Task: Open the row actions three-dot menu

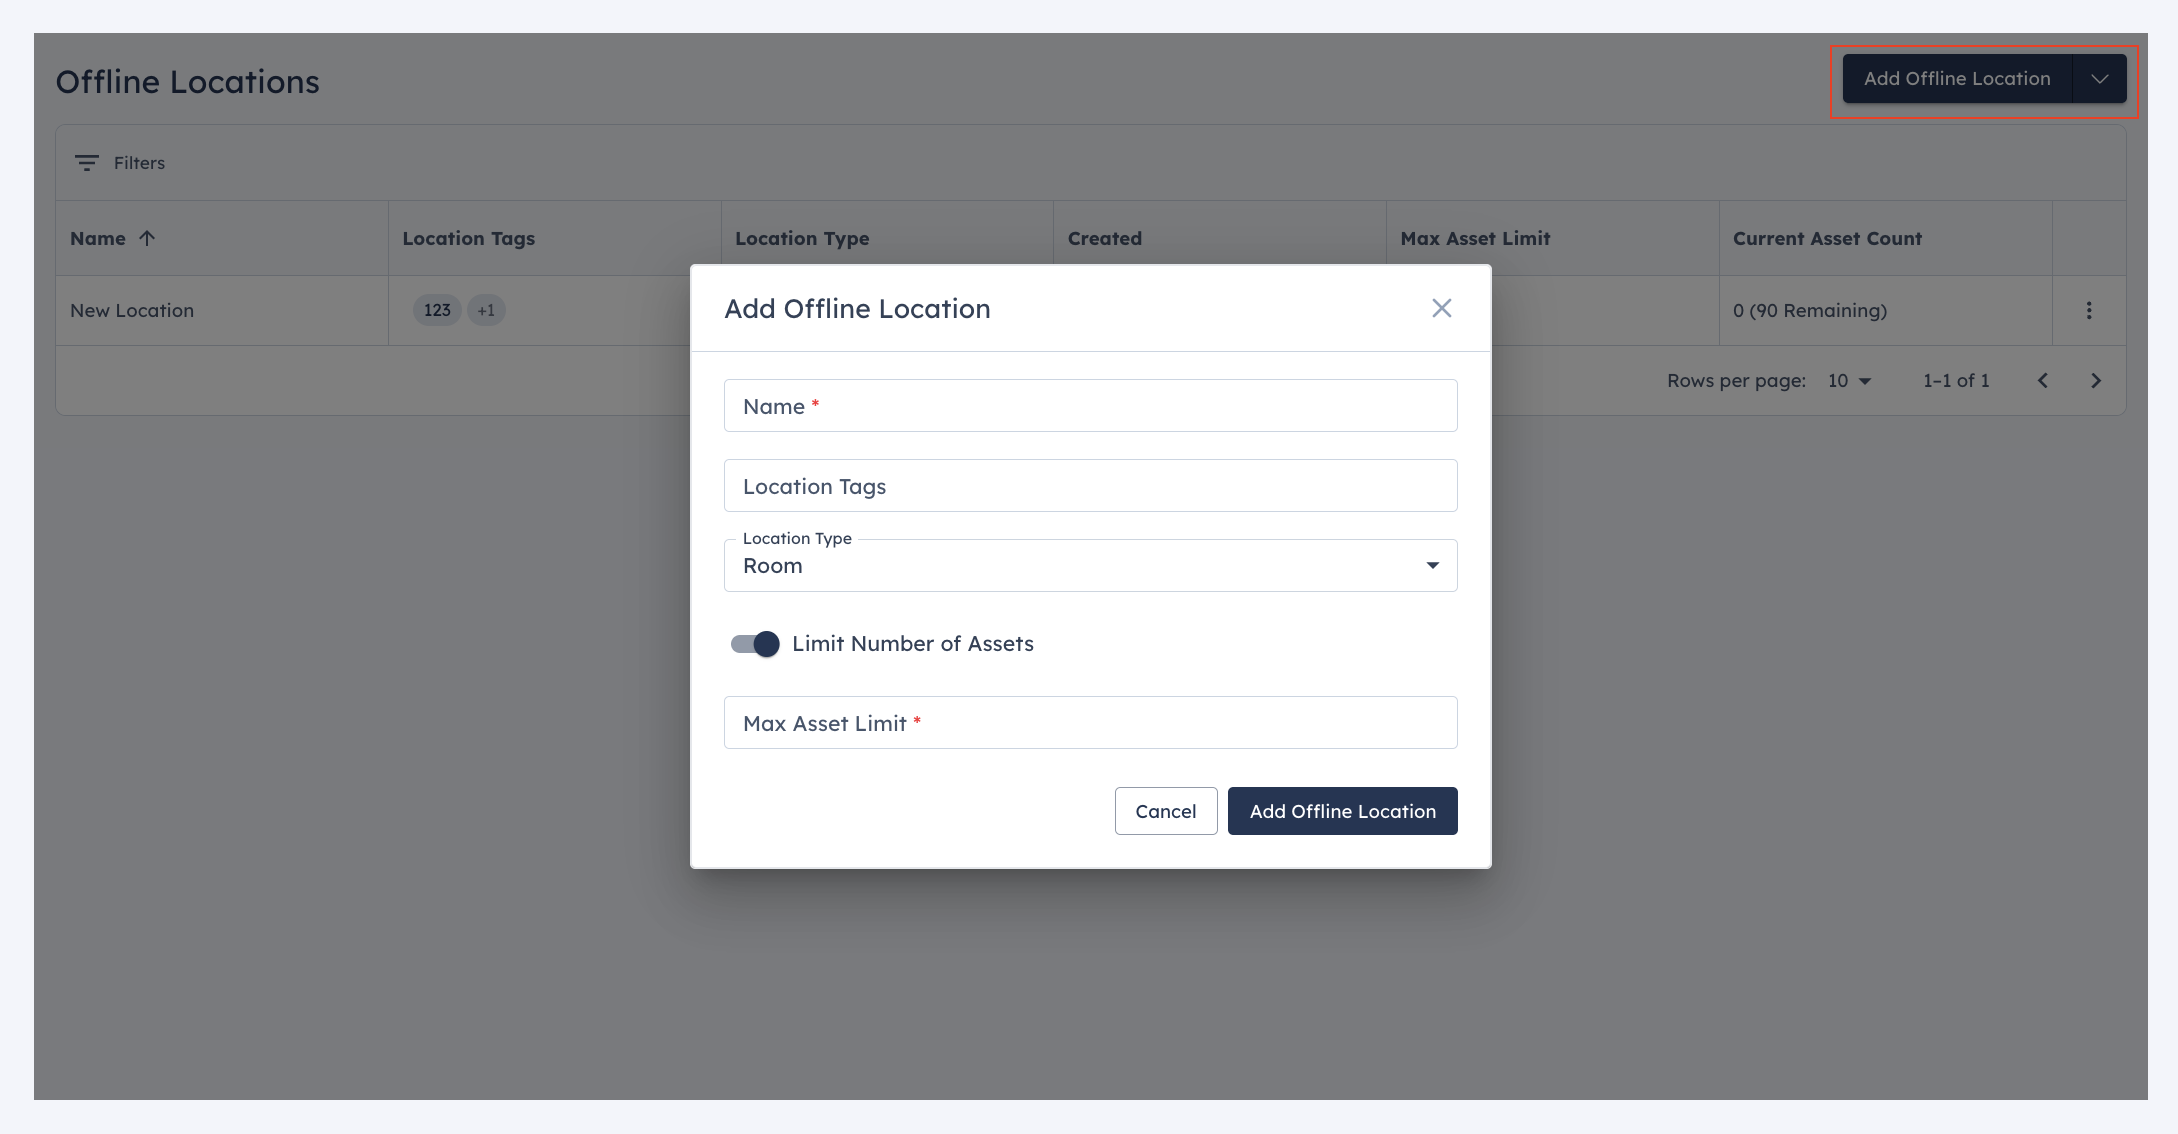Action: [2089, 310]
